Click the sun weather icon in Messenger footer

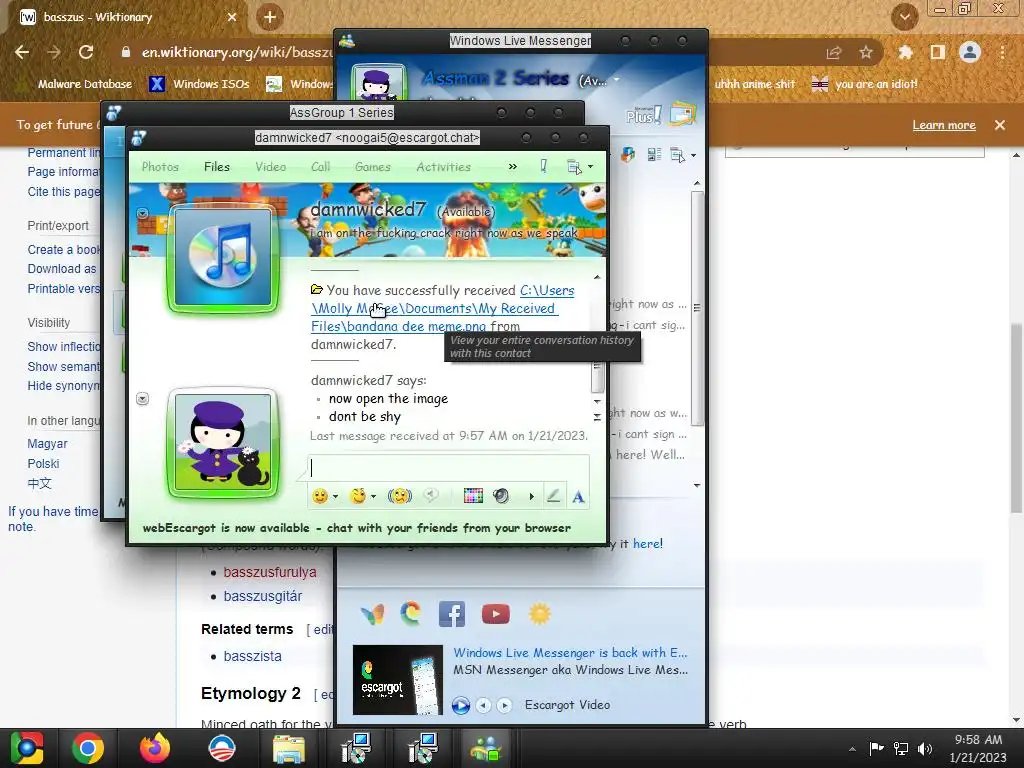[540, 614]
